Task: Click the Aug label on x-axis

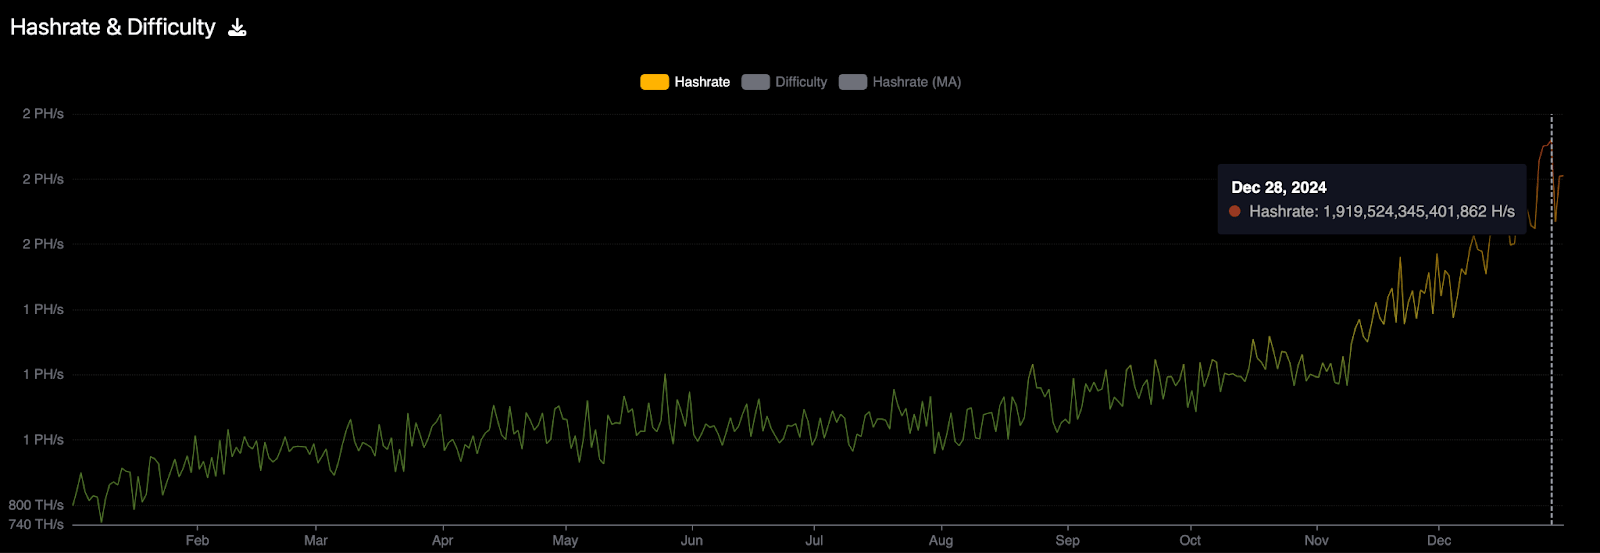Action: tap(941, 540)
